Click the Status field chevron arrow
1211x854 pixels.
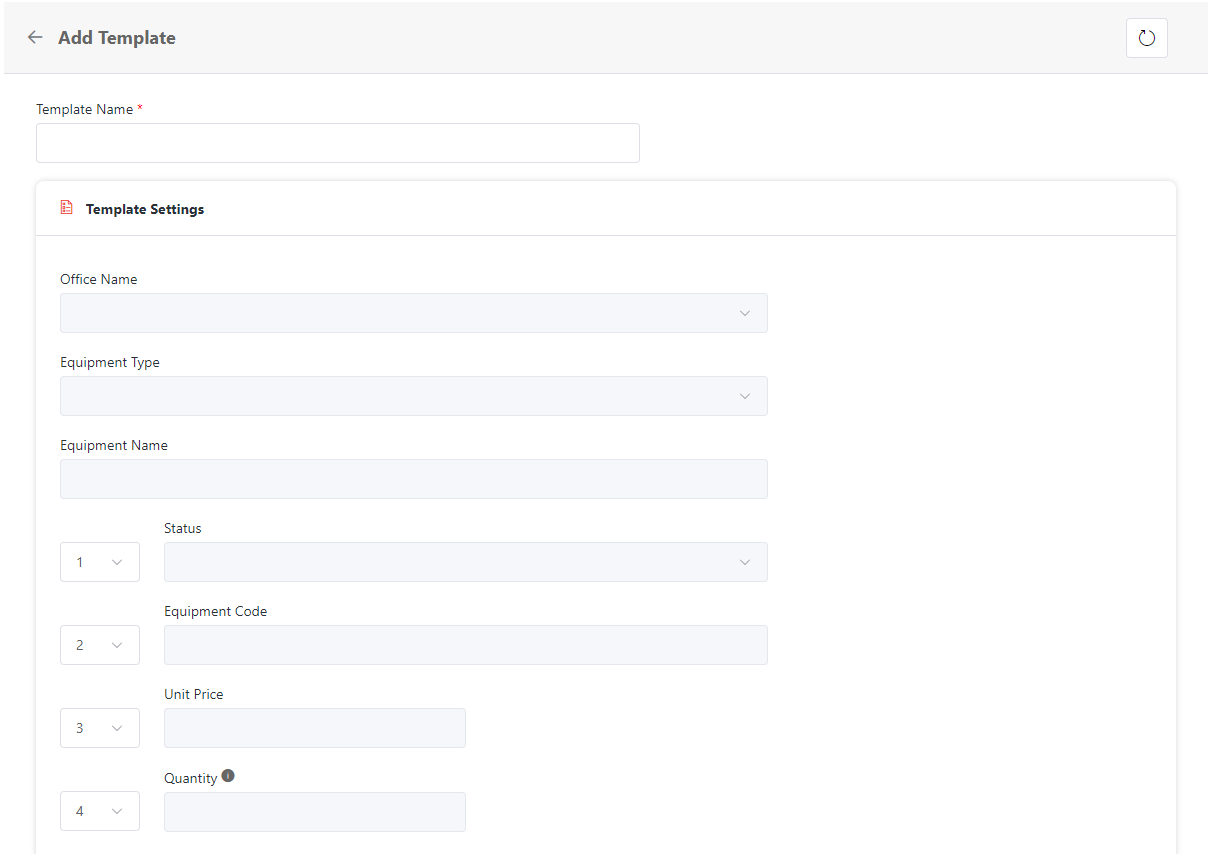tap(745, 562)
